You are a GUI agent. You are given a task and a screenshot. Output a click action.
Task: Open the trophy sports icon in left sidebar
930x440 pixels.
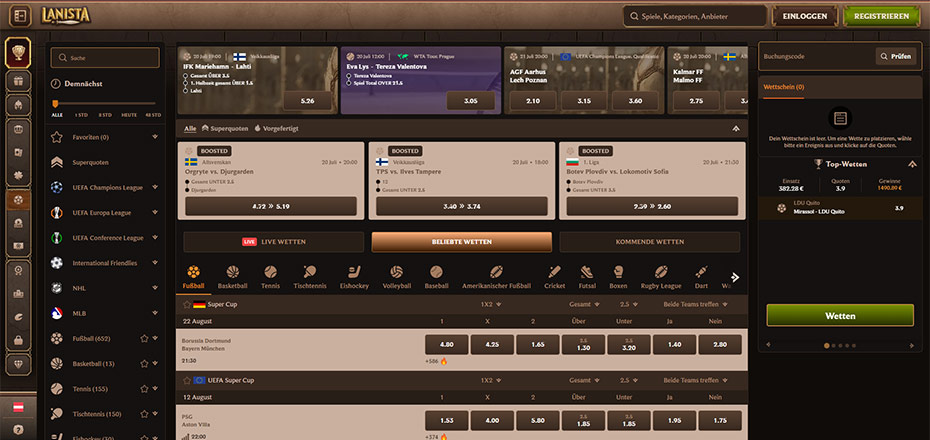[18, 53]
